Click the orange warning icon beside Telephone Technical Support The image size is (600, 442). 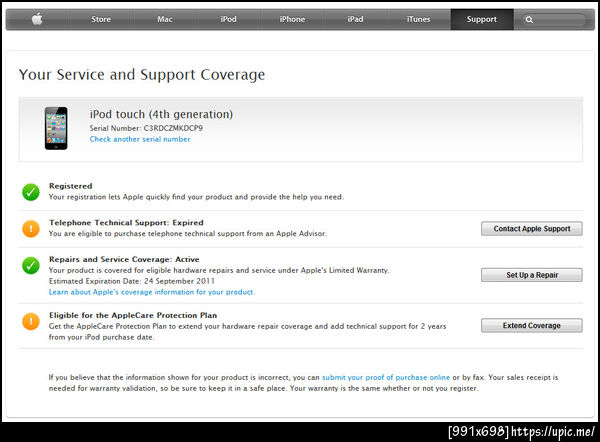(31, 228)
